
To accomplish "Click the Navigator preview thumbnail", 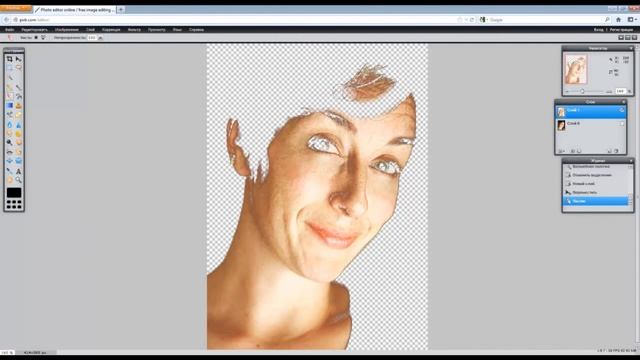I will pyautogui.click(x=576, y=70).
